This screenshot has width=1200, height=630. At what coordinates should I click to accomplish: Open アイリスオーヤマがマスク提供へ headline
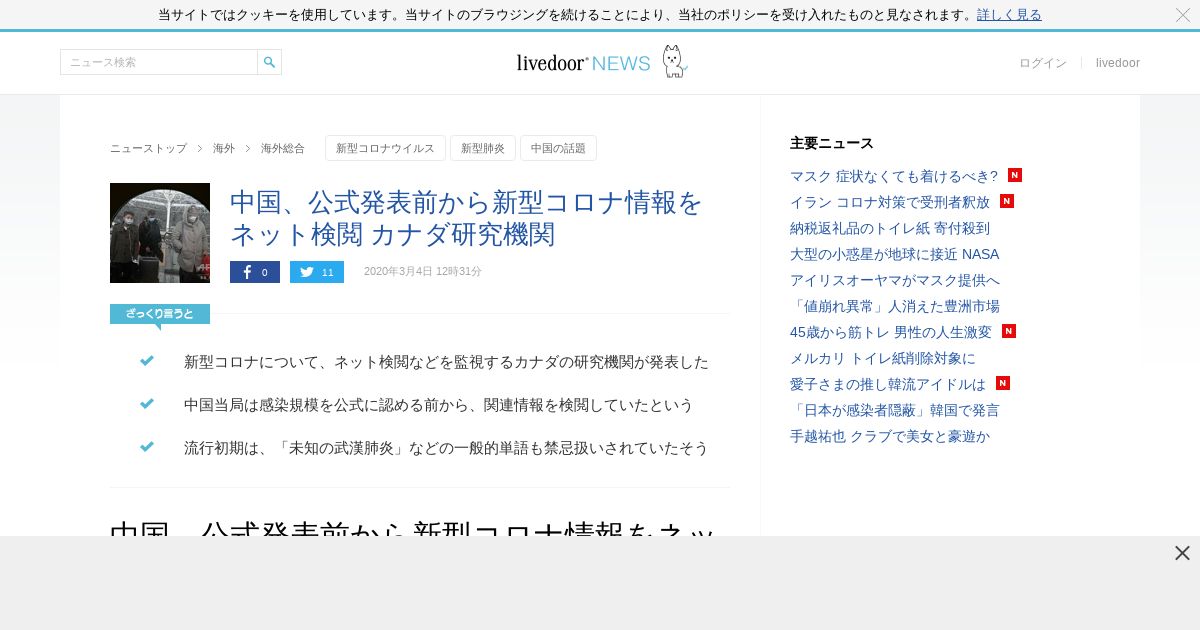click(895, 280)
